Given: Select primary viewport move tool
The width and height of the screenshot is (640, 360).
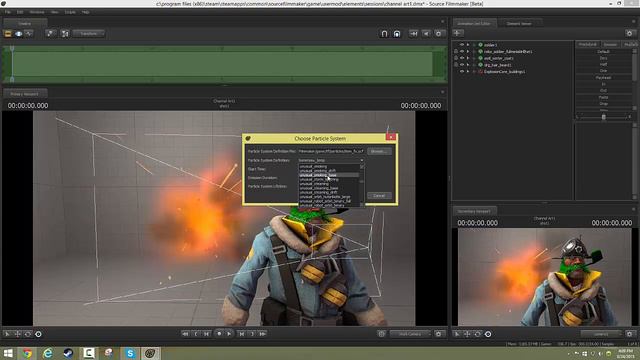Looking at the screenshot, I should (x=18, y=334).
